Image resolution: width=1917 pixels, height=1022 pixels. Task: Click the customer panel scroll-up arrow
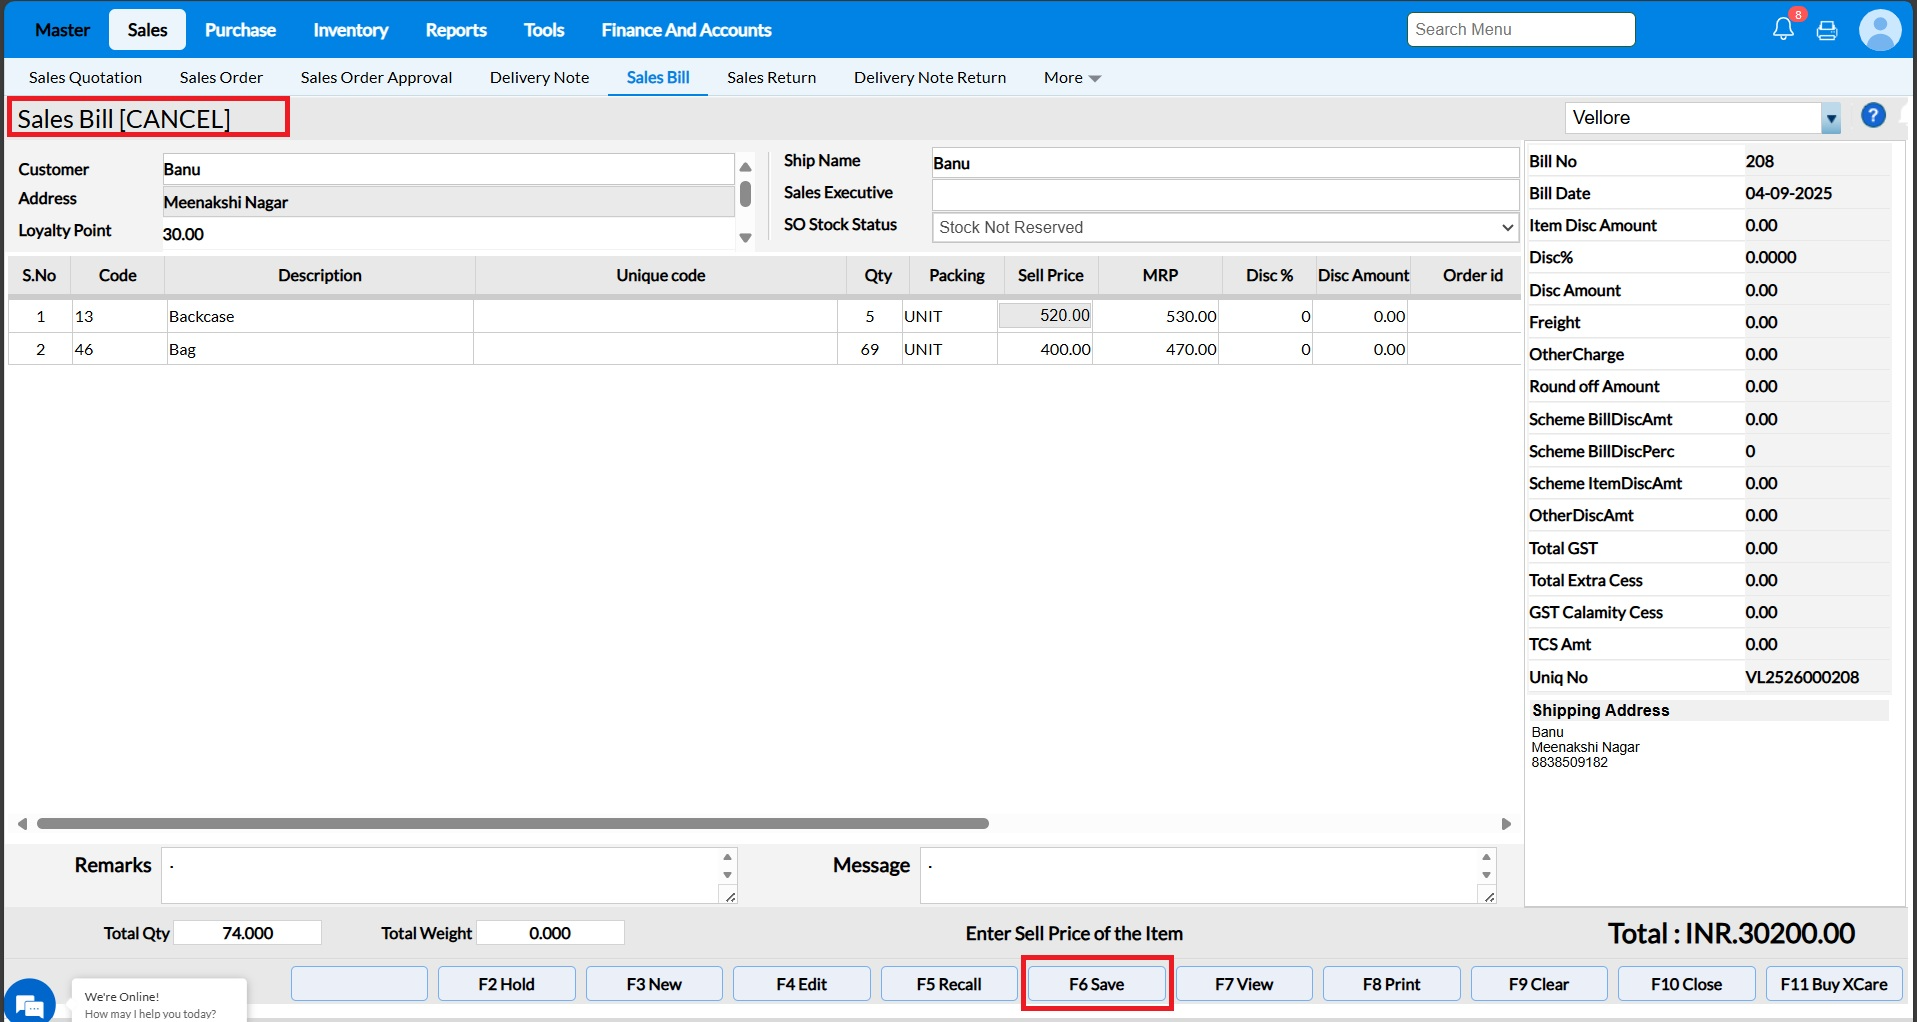pyautogui.click(x=745, y=167)
